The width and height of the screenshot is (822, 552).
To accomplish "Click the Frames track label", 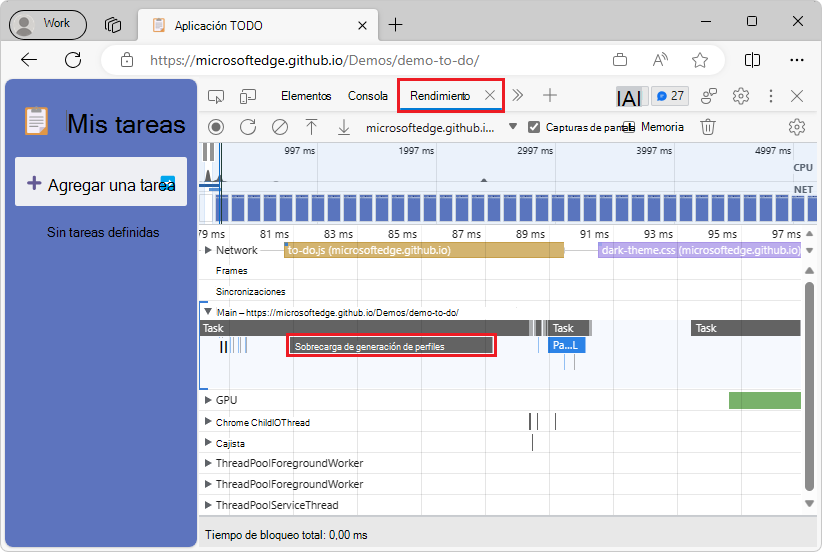I will [x=231, y=270].
